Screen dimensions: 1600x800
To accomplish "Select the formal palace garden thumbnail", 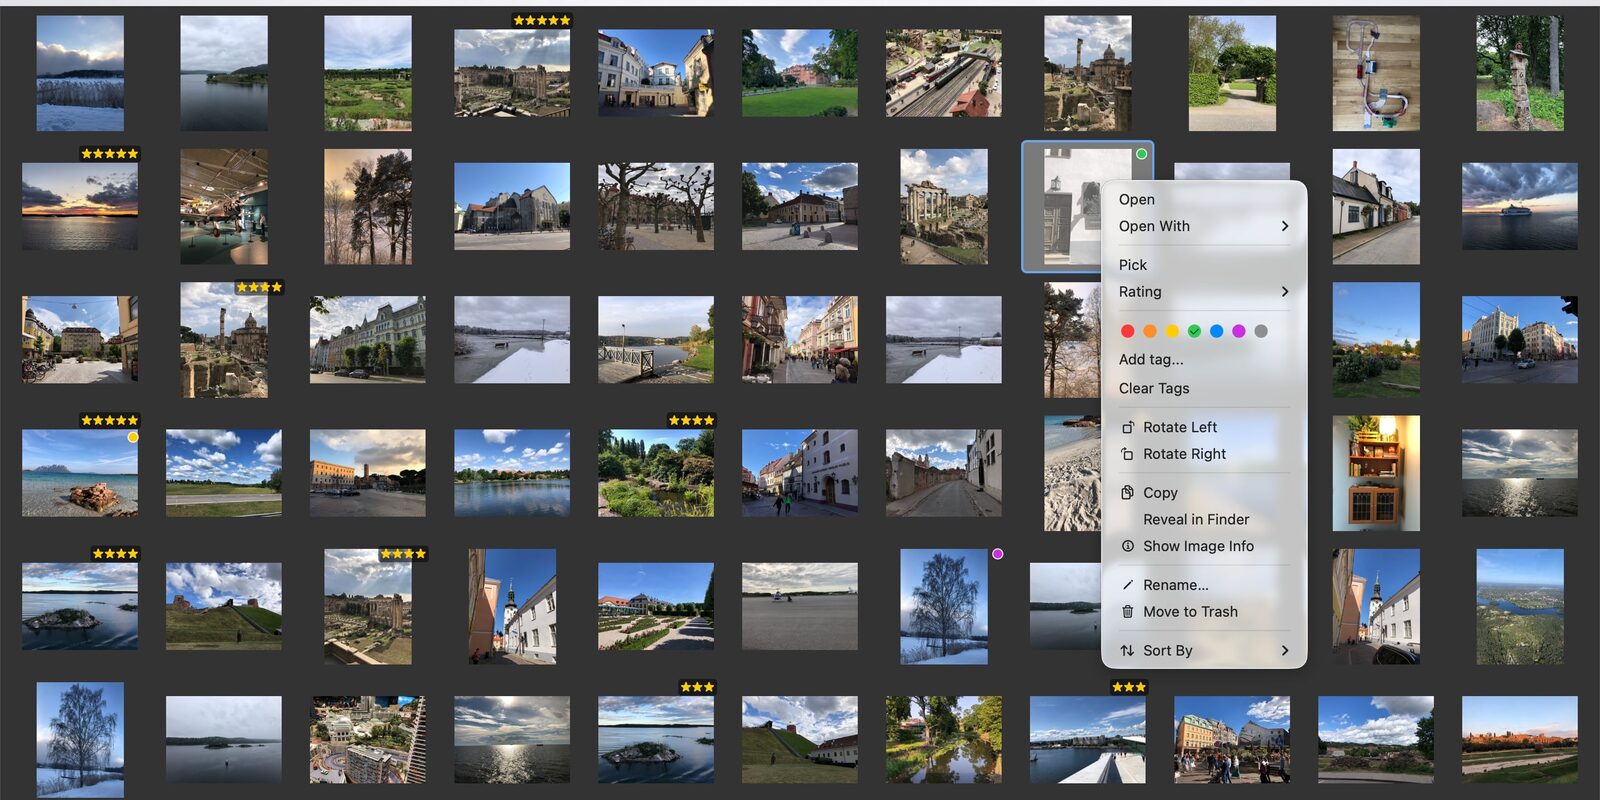I will [656, 607].
